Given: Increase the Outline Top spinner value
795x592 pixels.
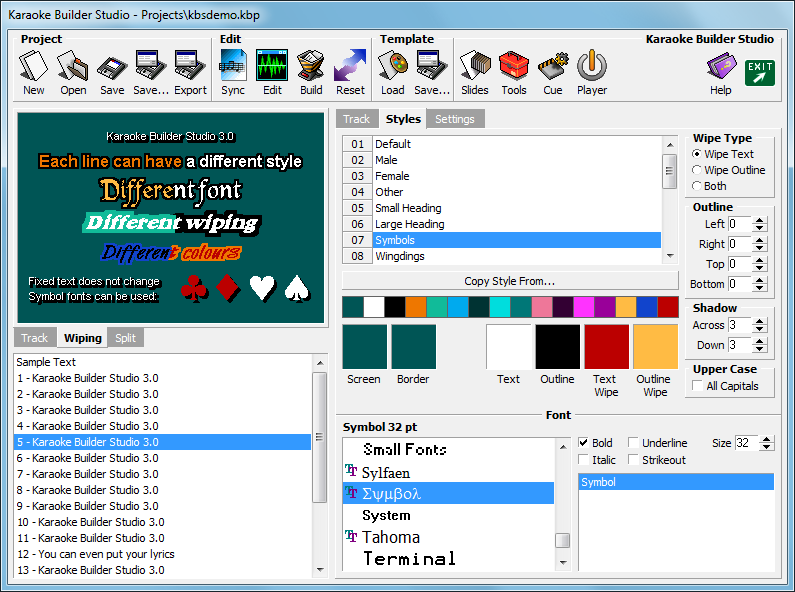Looking at the screenshot, I should pyautogui.click(x=760, y=261).
